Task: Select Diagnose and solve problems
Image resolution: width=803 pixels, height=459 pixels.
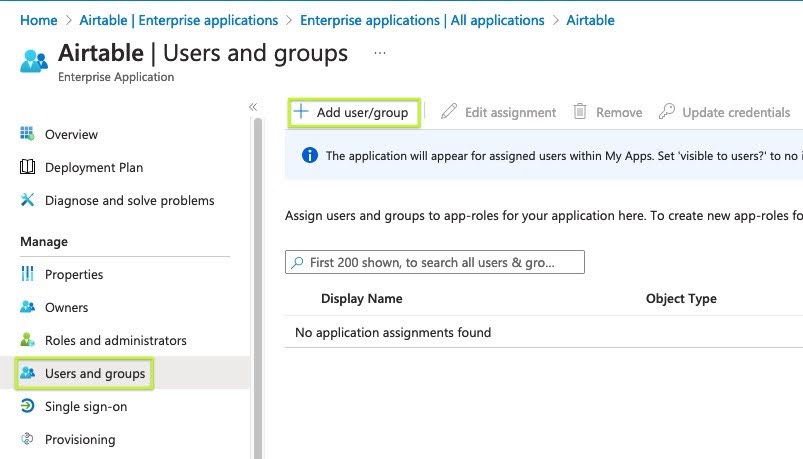Action: click(130, 200)
